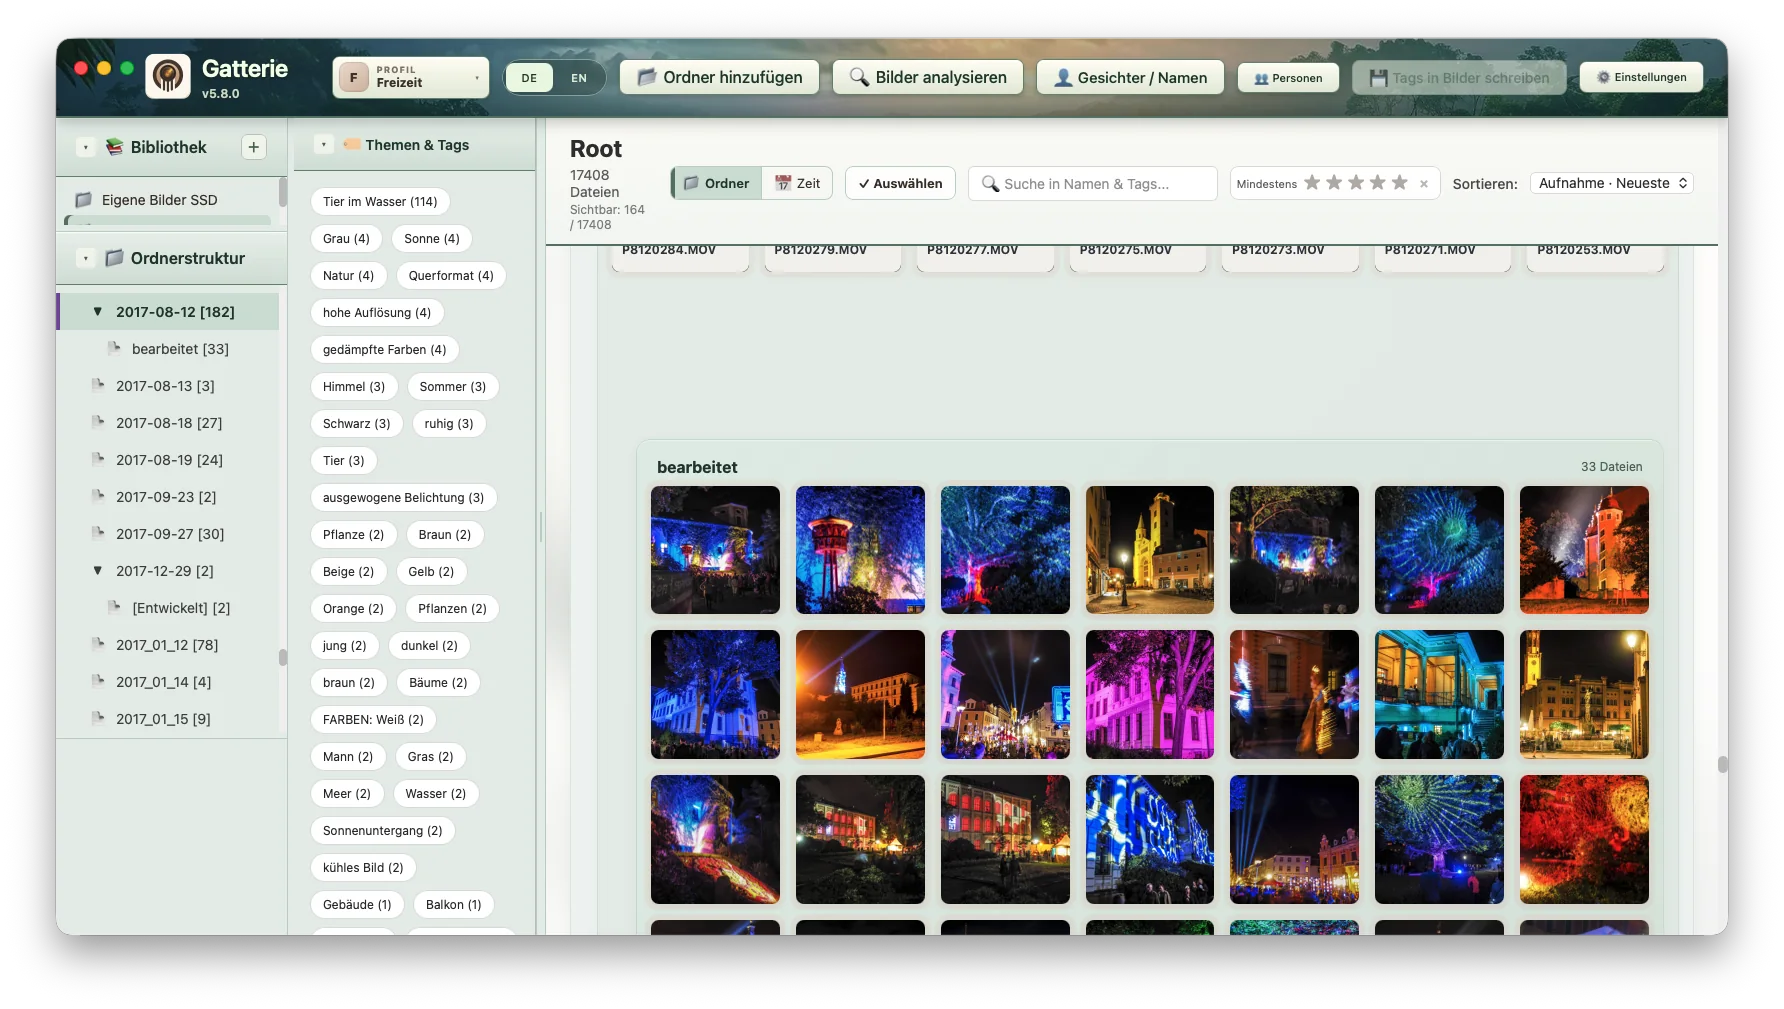Filter by tag kühles Bild (2)
1784x1009 pixels.
point(363,867)
